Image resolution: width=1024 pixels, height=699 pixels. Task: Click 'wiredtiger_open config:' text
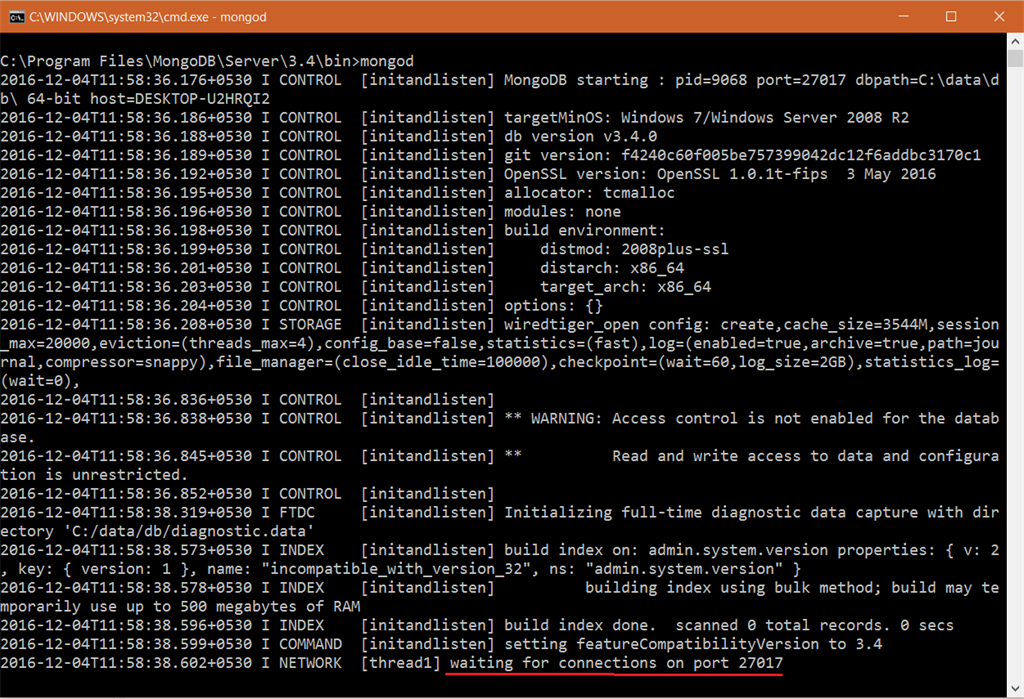click(x=607, y=325)
